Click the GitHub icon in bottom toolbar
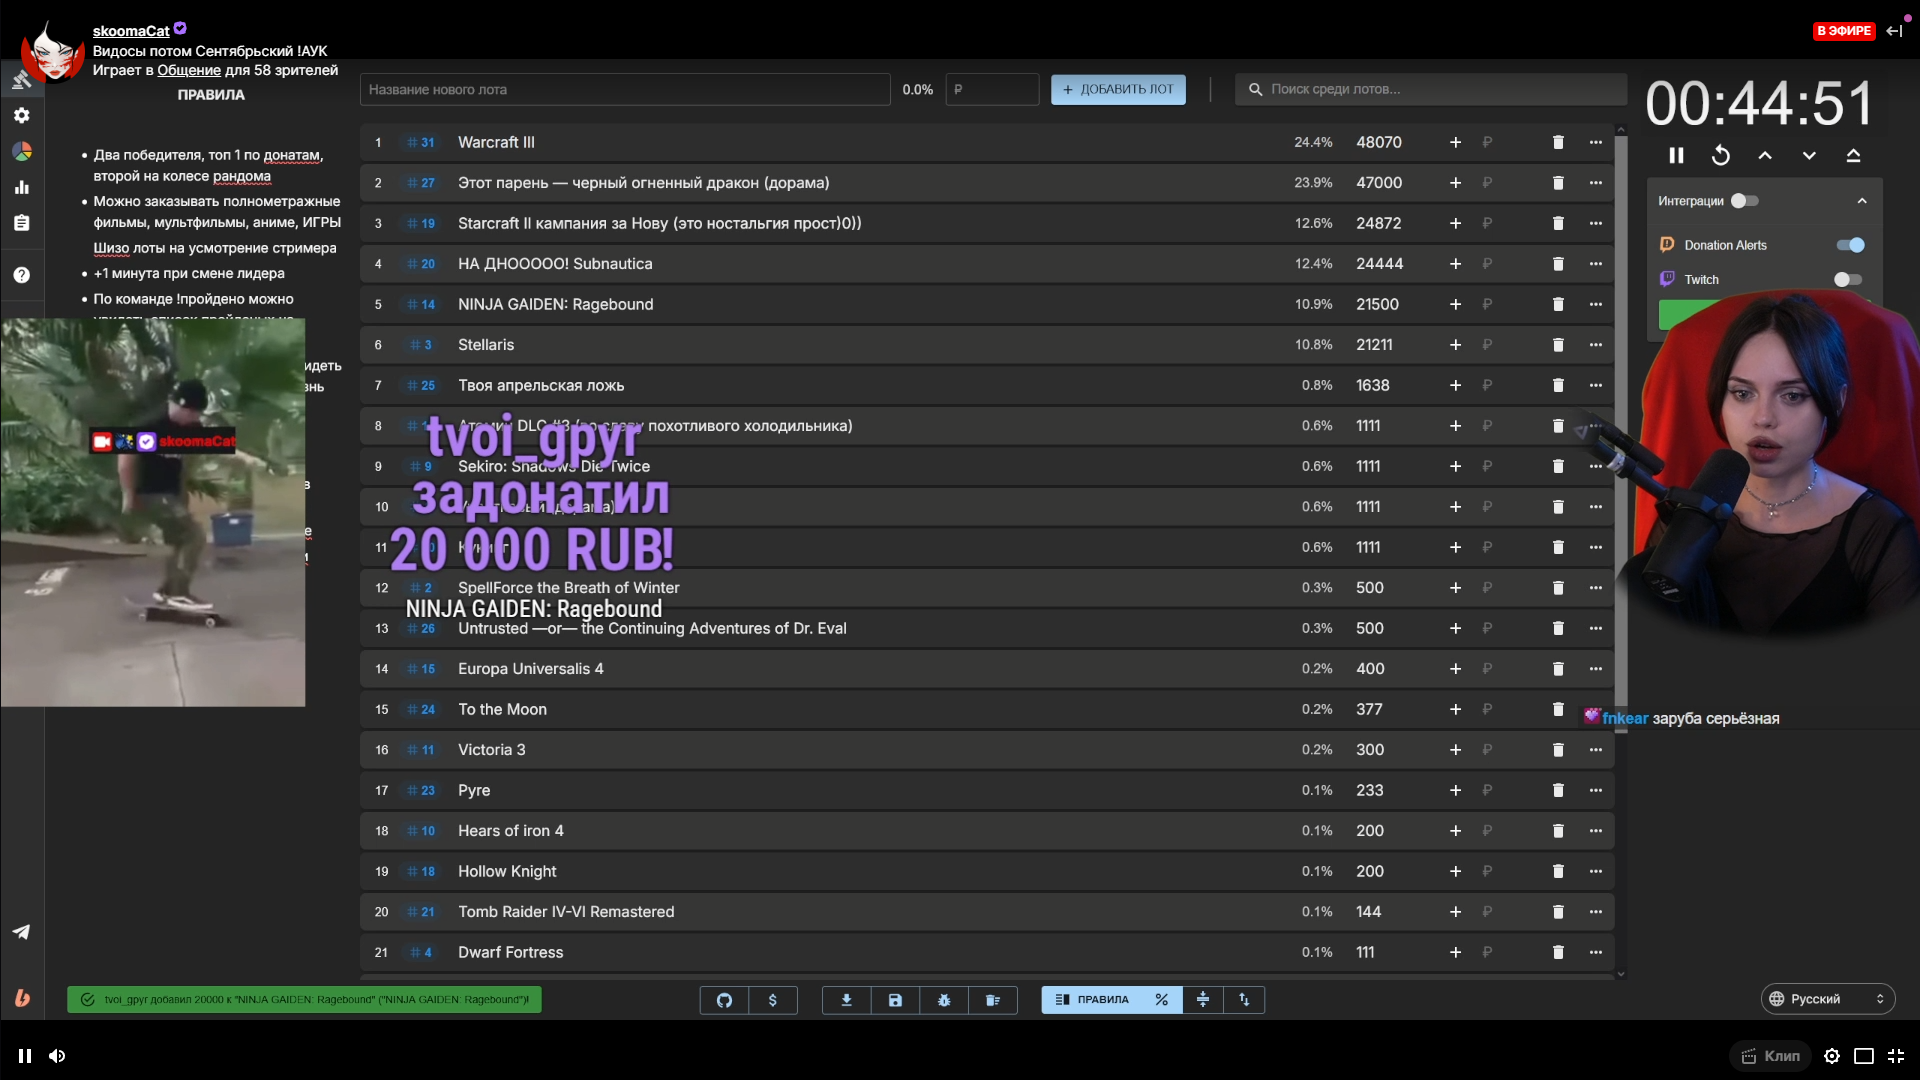 coord(724,1000)
